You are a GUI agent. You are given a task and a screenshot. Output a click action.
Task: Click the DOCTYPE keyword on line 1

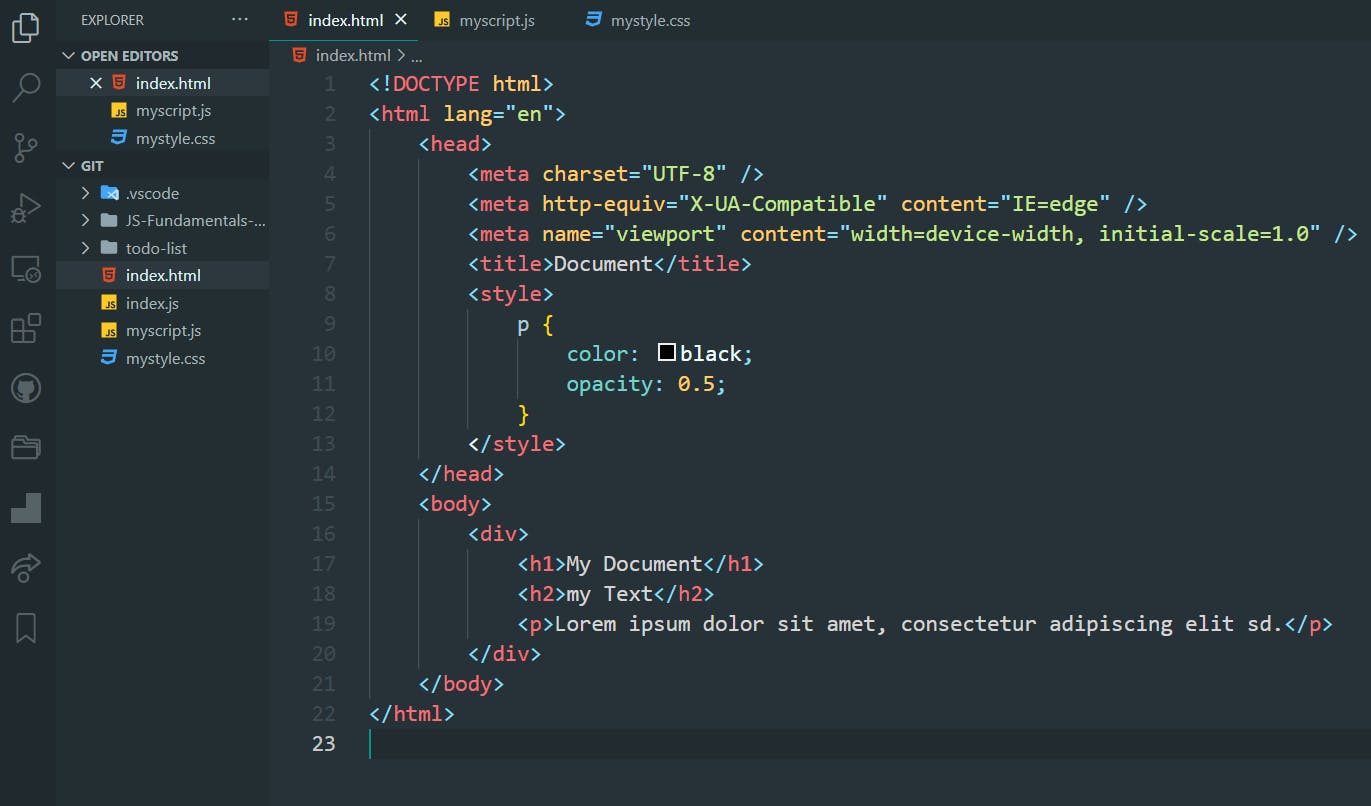point(436,83)
